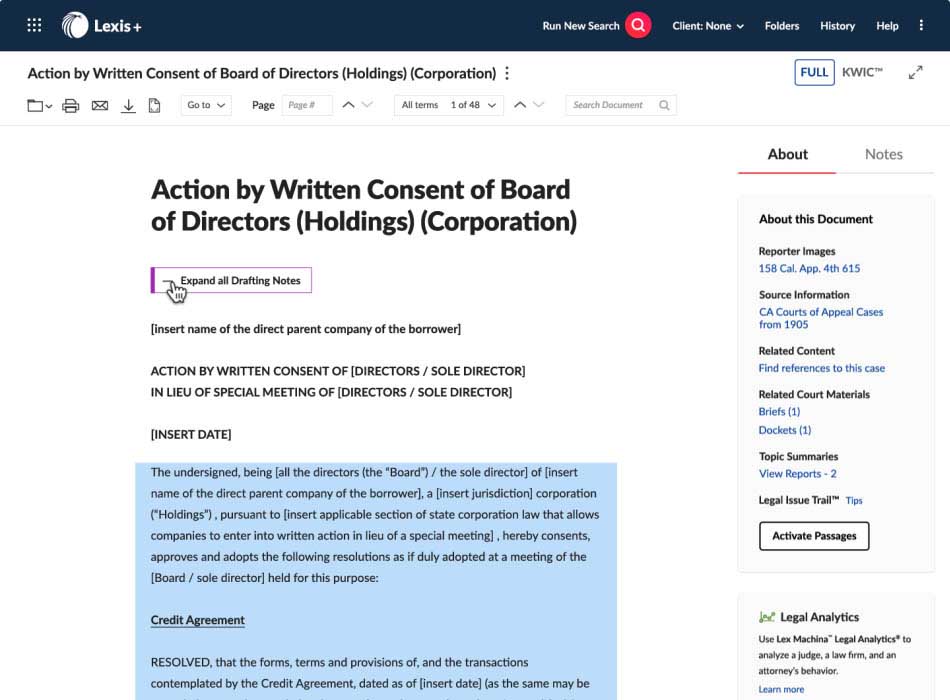Screen dimensions: 950x700
Task: Click the Credit Agreement heading link
Action: click(x=198, y=620)
